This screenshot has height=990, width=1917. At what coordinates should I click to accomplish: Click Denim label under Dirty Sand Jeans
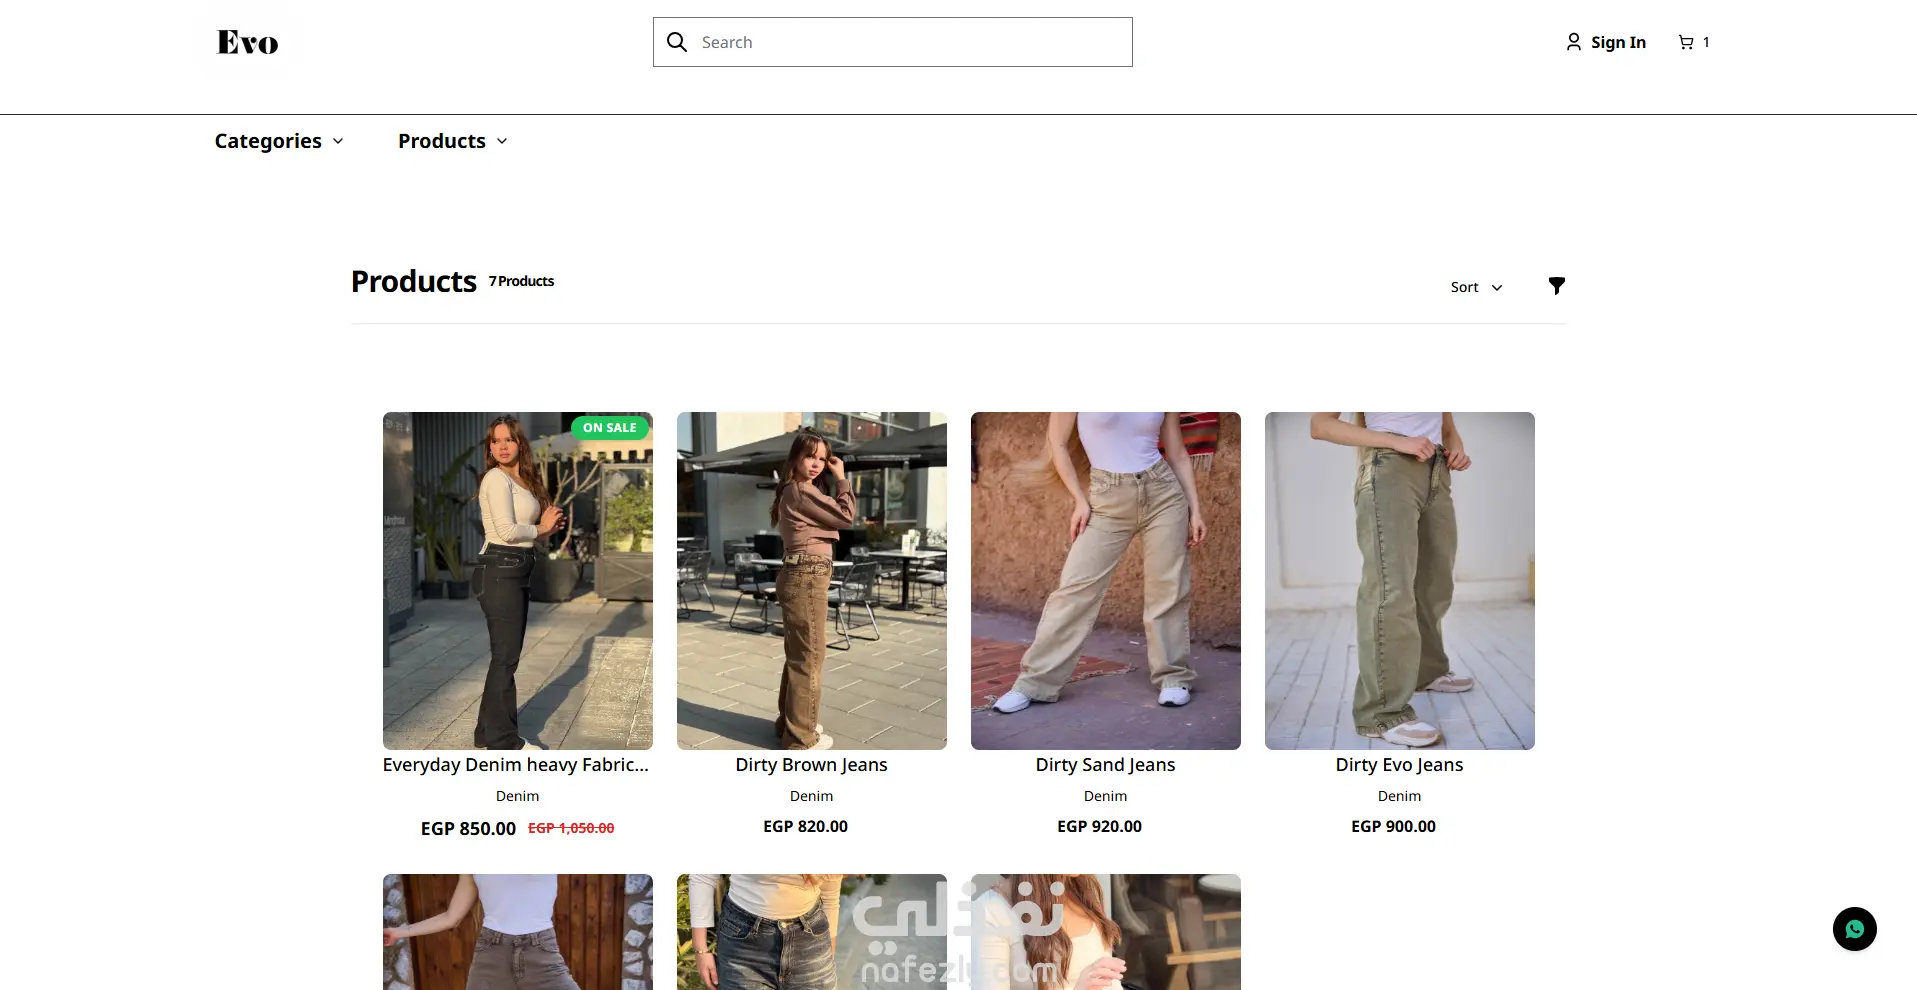point(1106,796)
